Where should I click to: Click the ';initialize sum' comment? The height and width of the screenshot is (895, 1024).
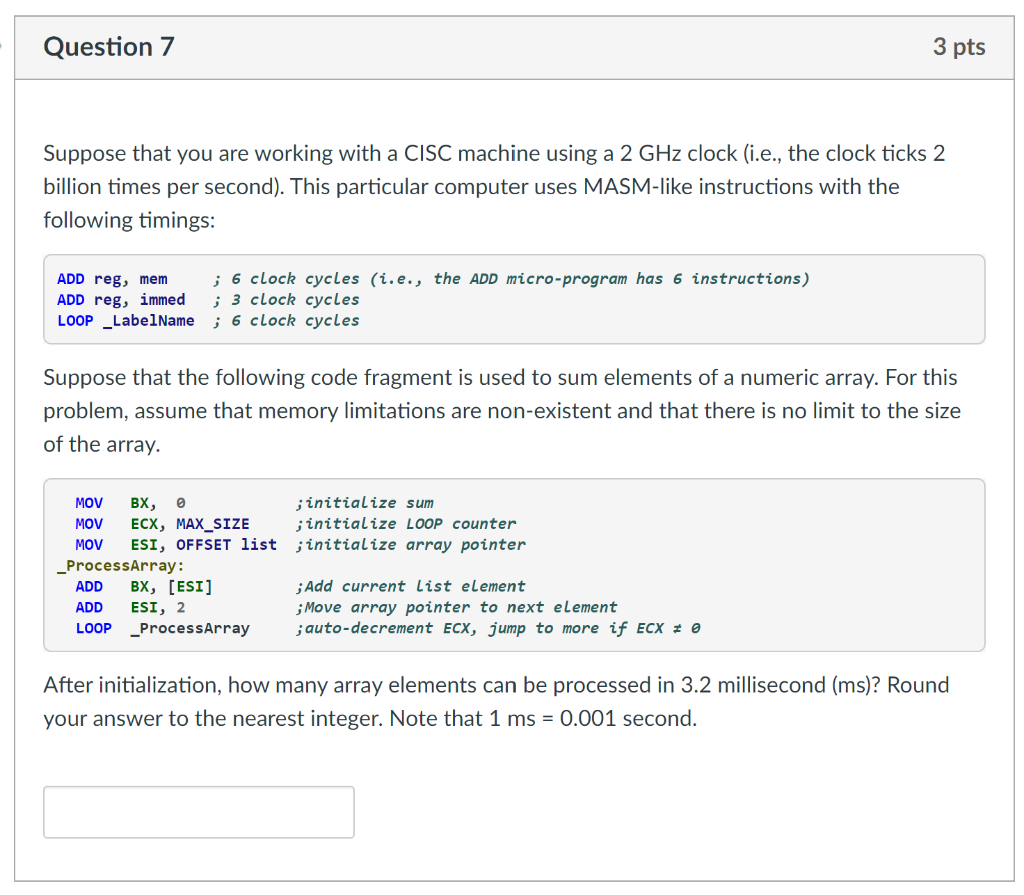click(x=364, y=503)
